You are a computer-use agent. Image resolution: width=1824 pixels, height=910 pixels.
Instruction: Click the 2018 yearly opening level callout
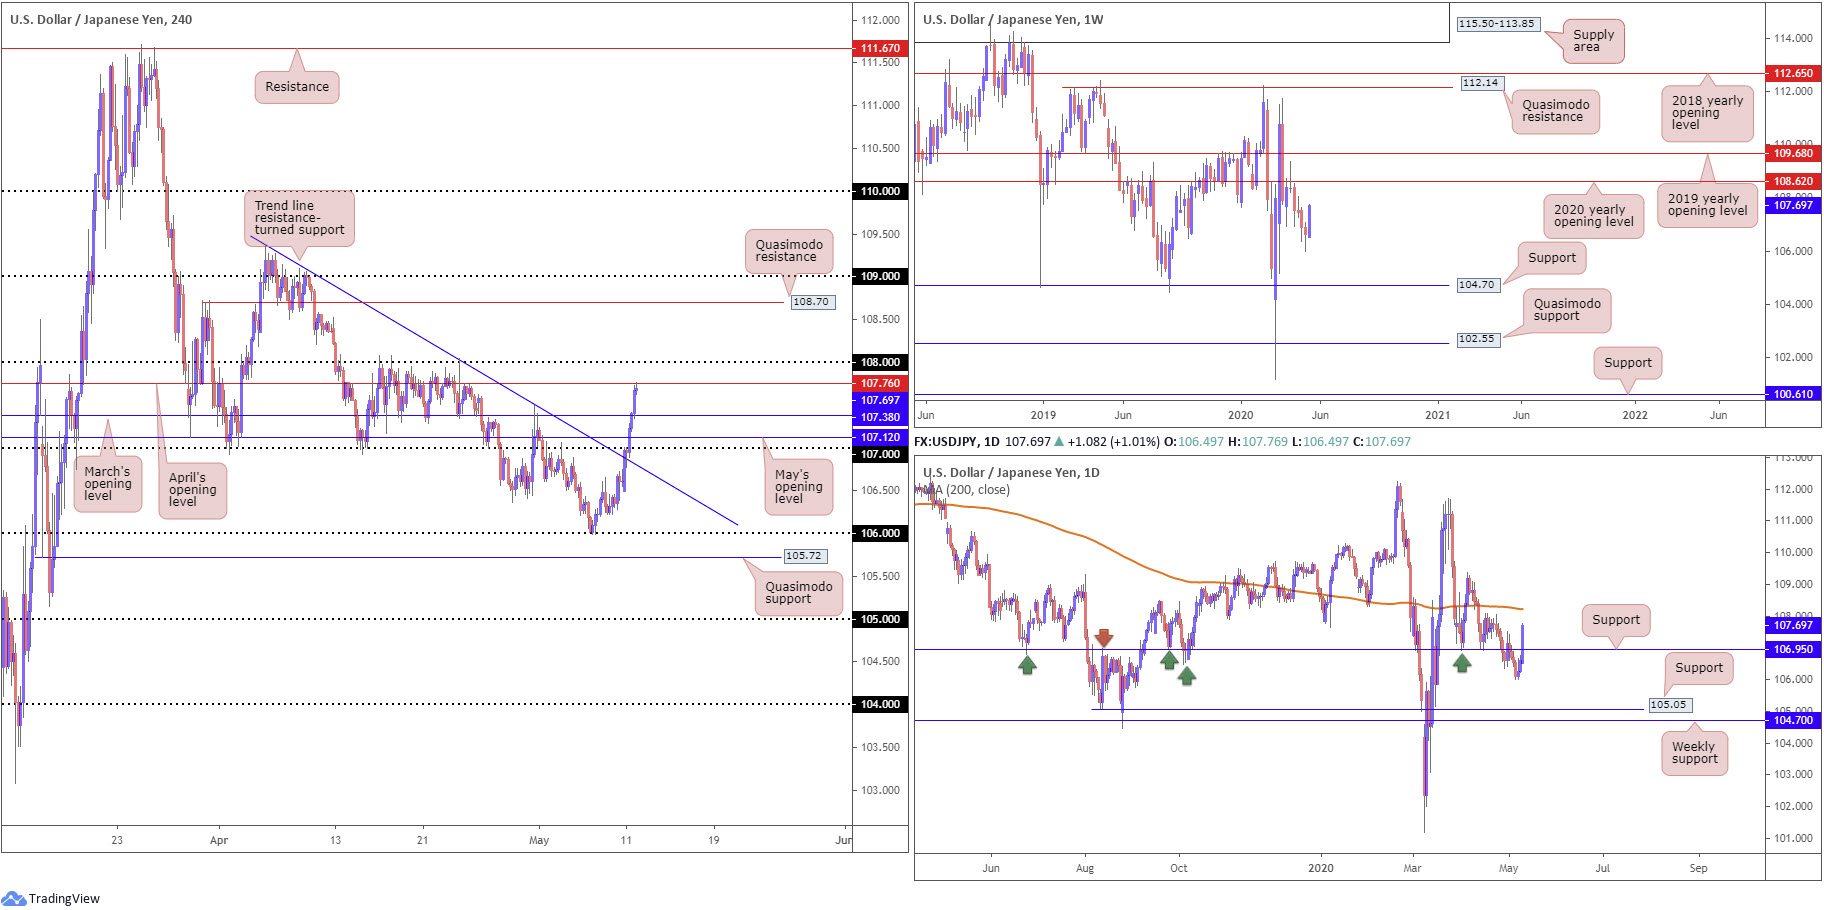[1707, 113]
